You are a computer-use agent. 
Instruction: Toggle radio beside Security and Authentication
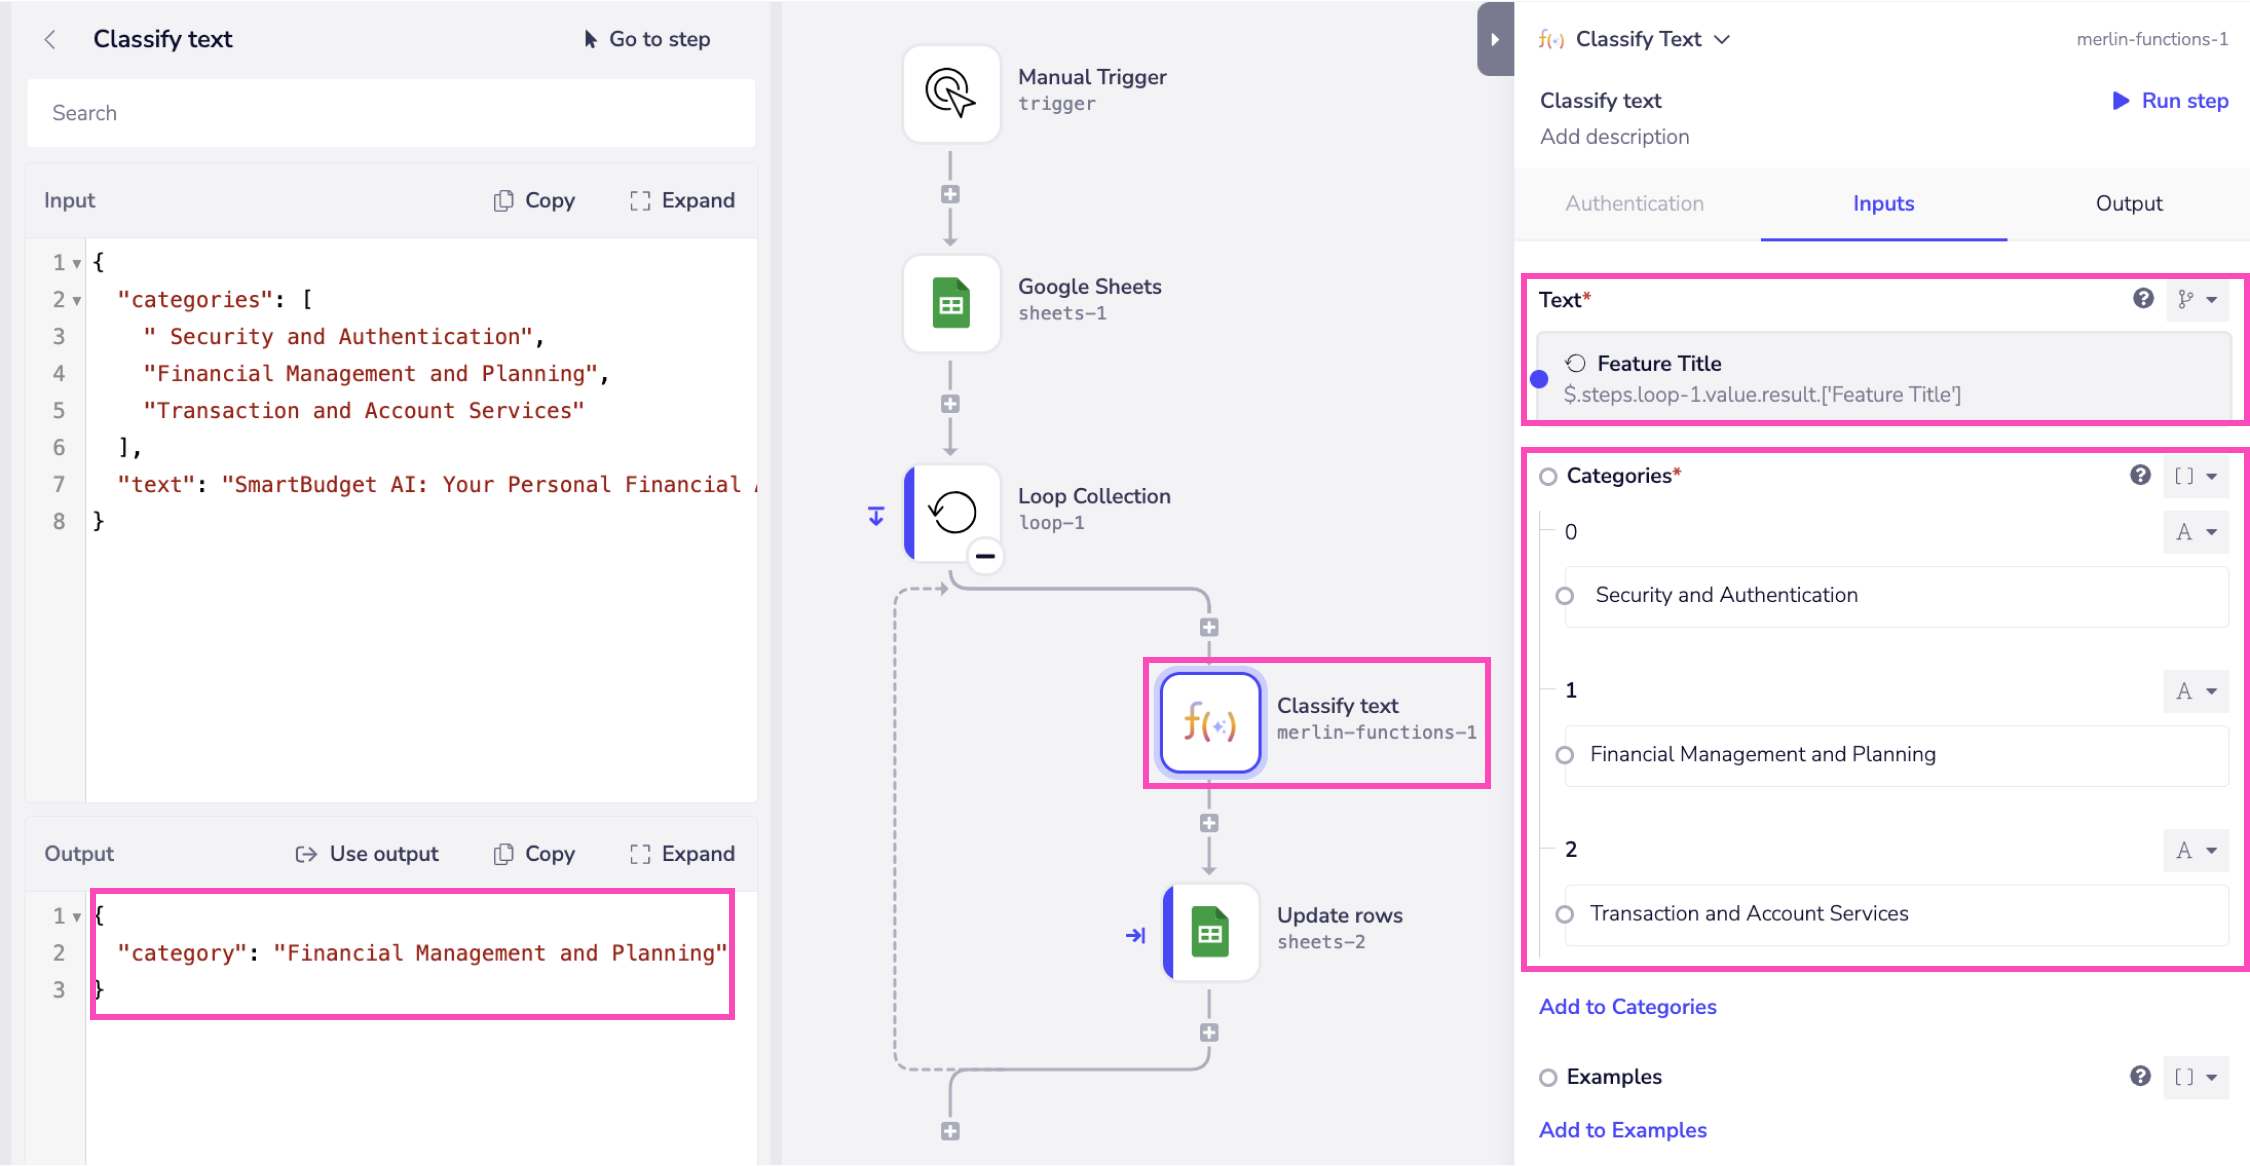pos(1565,596)
